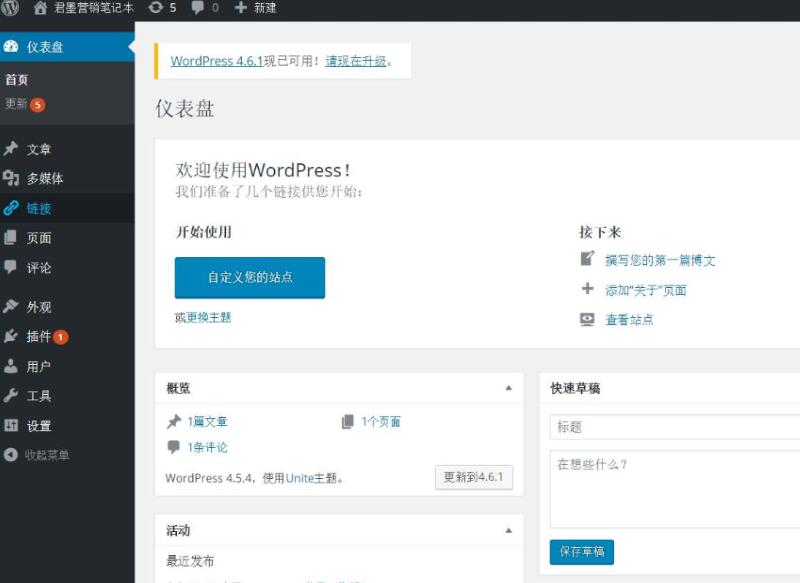Click the page icon beside 1个页面
Screen dimensions: 800x583
pyautogui.click(x=347, y=421)
